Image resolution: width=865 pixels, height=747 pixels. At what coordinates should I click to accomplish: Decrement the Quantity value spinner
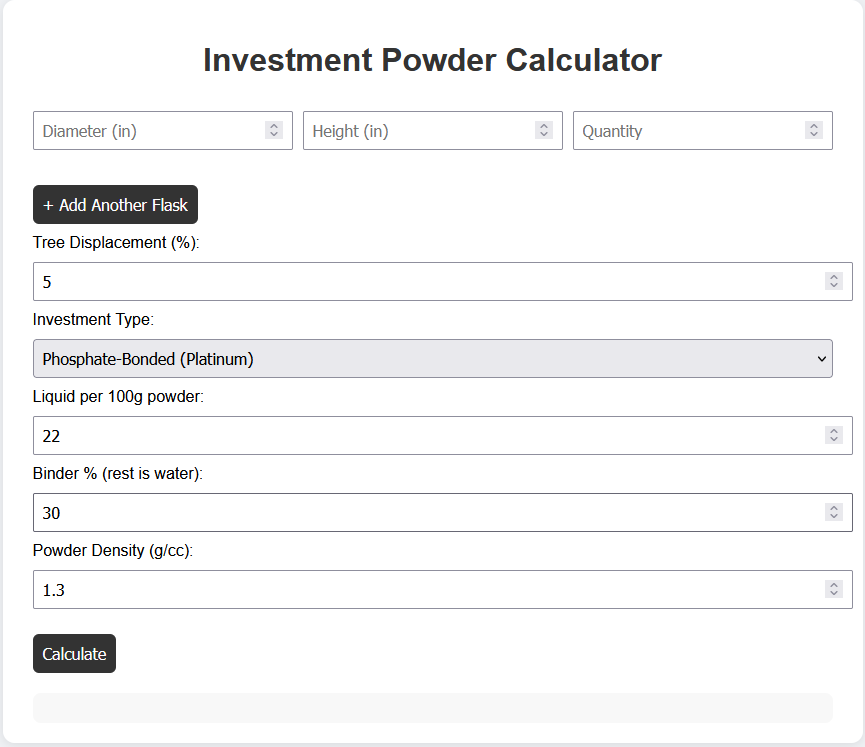point(814,136)
